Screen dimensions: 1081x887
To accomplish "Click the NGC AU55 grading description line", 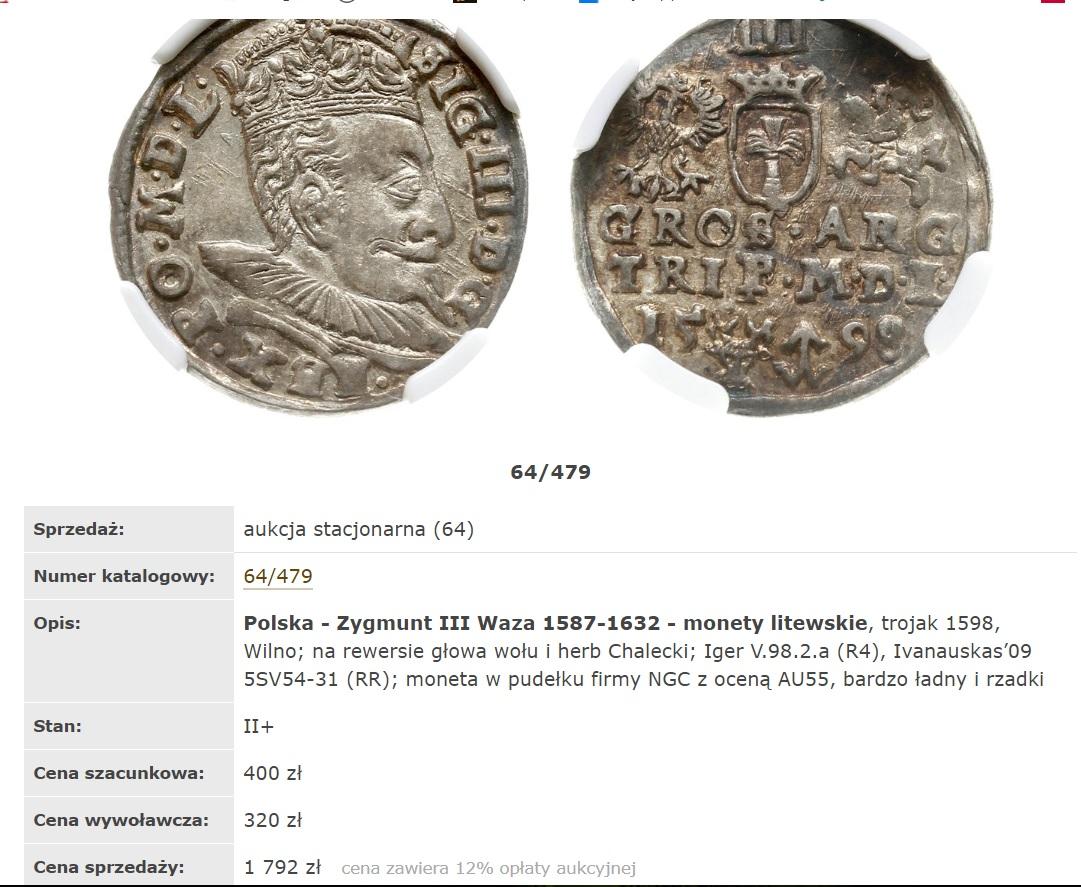I will (x=643, y=680).
